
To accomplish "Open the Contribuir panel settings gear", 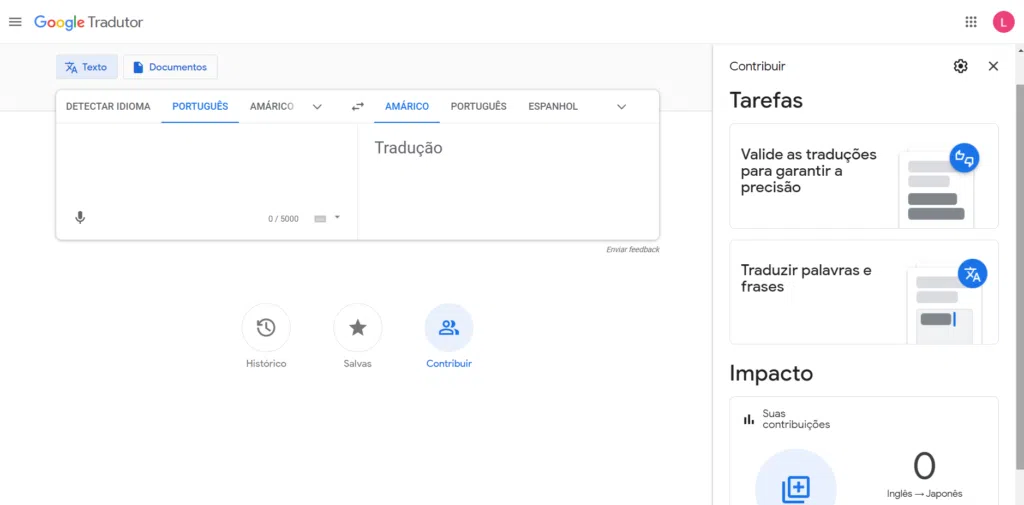I will point(961,66).
